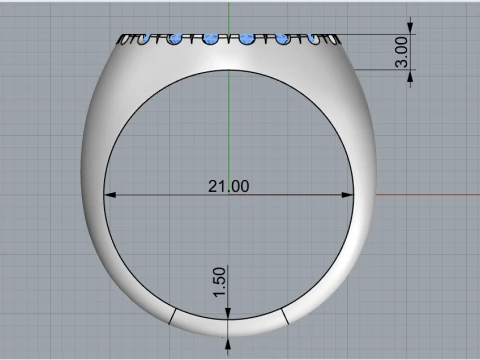Click the center blue gemstone left of the green axis

[210, 39]
